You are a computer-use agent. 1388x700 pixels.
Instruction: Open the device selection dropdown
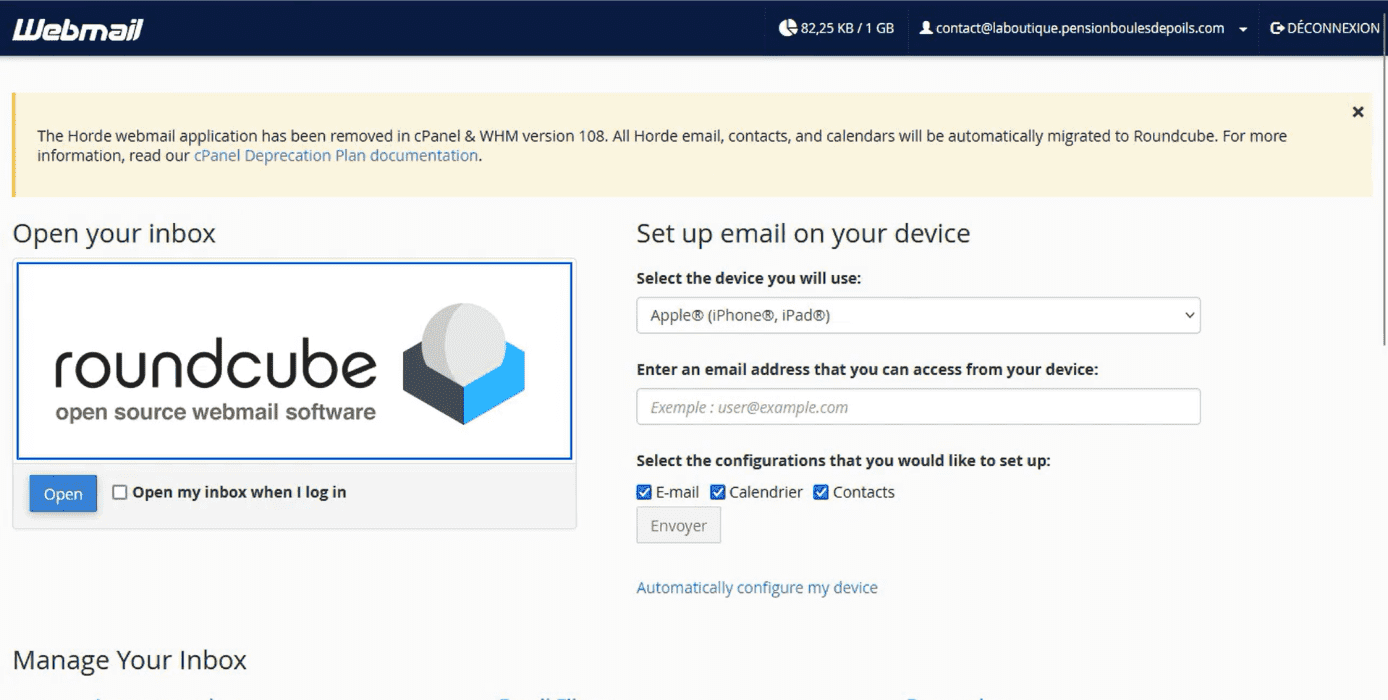coord(918,315)
